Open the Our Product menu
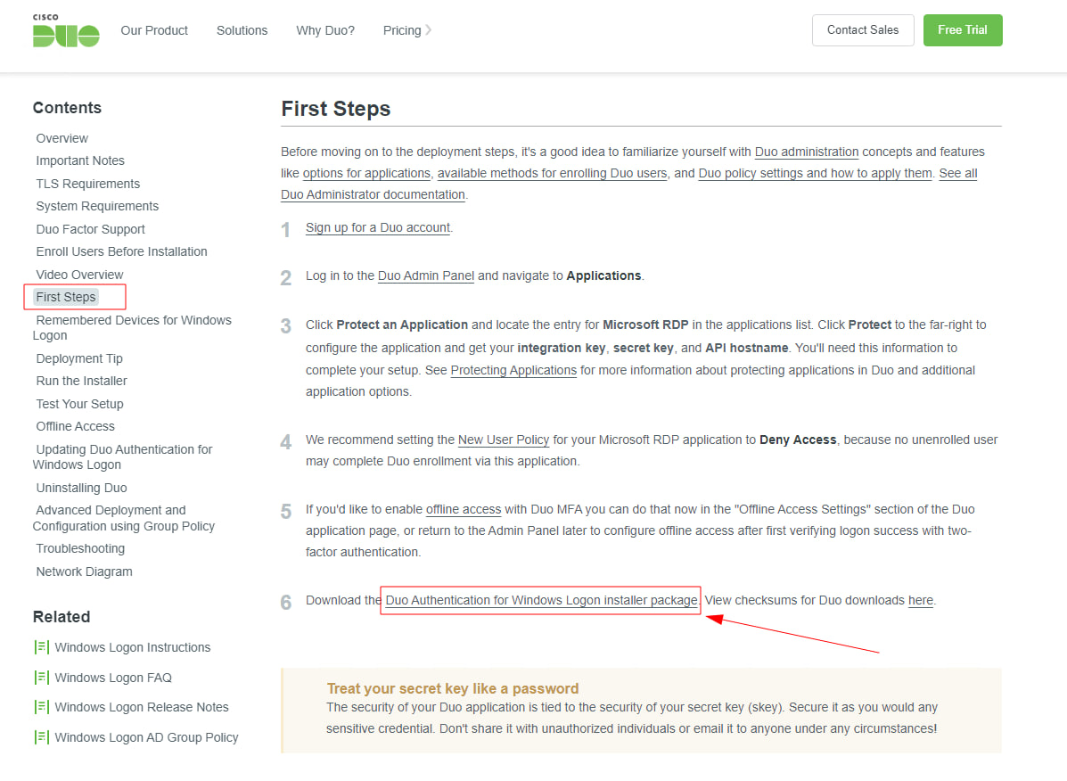1067x781 pixels. click(154, 31)
